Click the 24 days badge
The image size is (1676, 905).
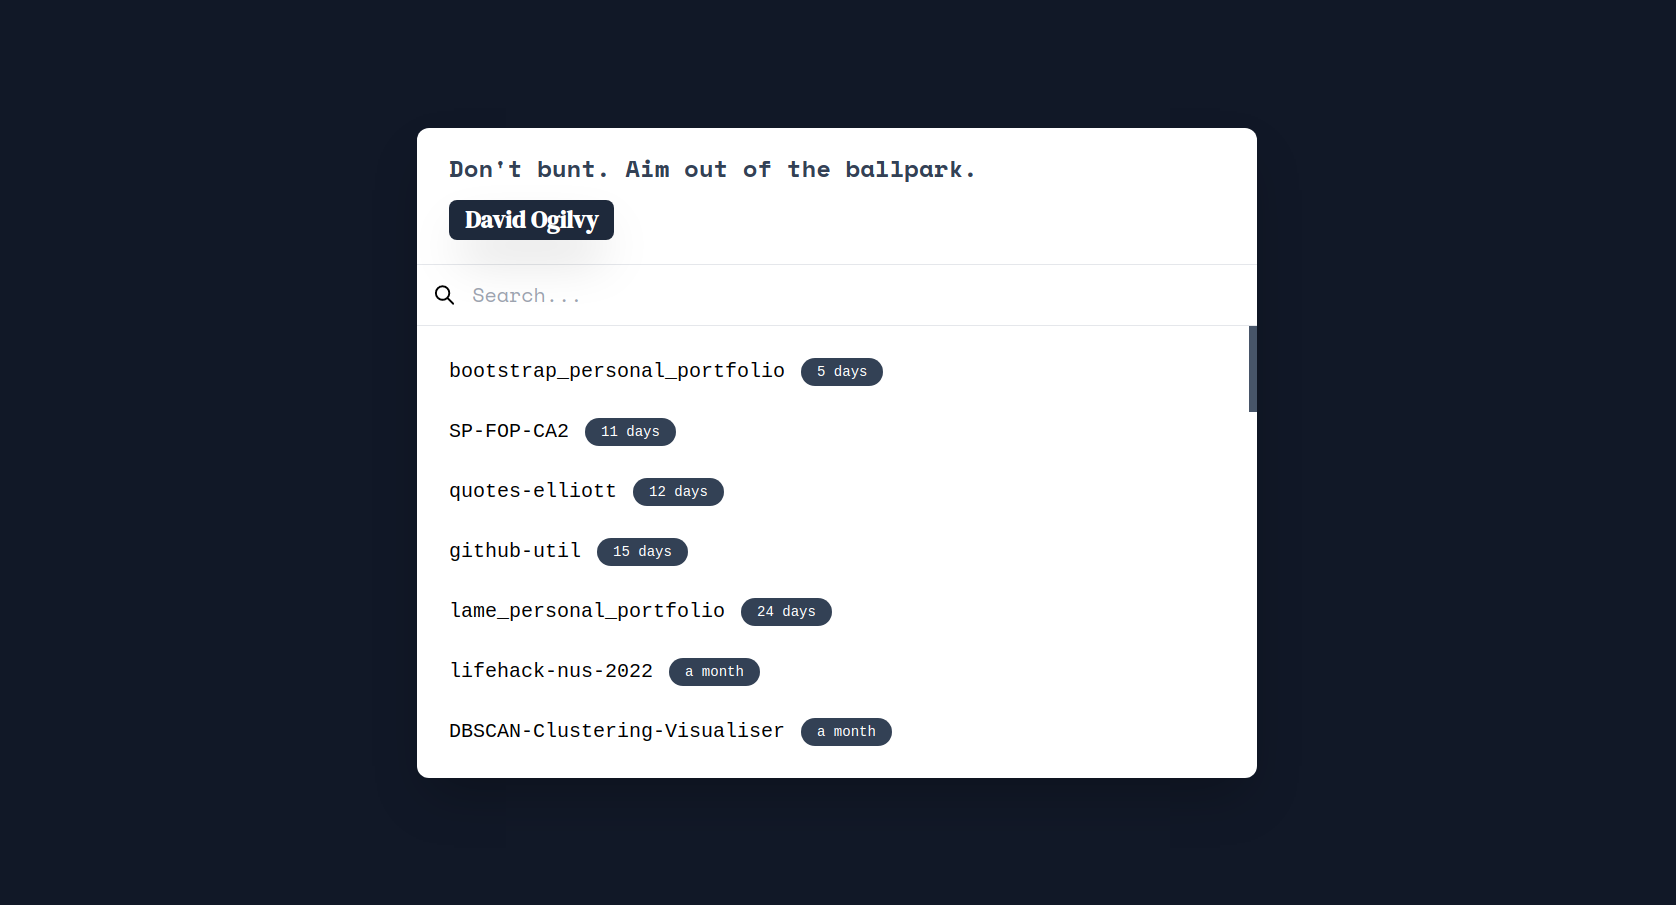coord(786,612)
